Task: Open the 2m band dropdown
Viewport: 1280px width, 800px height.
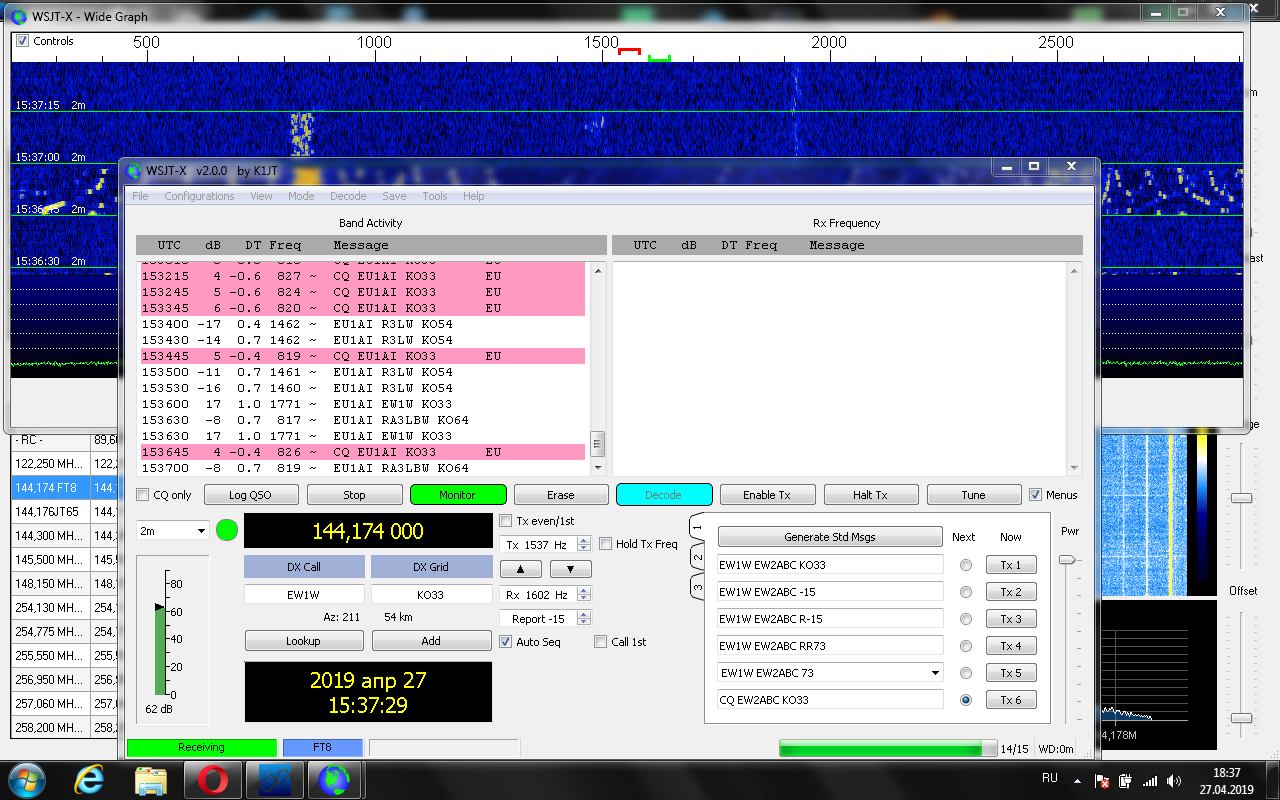Action: click(172, 531)
